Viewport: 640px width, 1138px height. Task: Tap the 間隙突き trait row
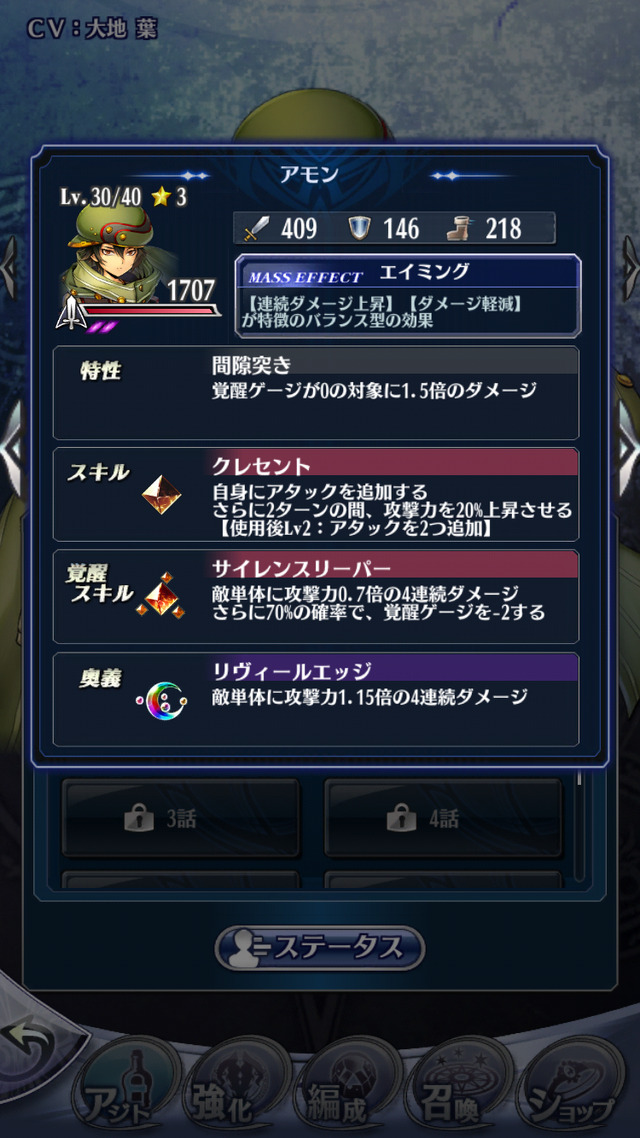(x=316, y=393)
